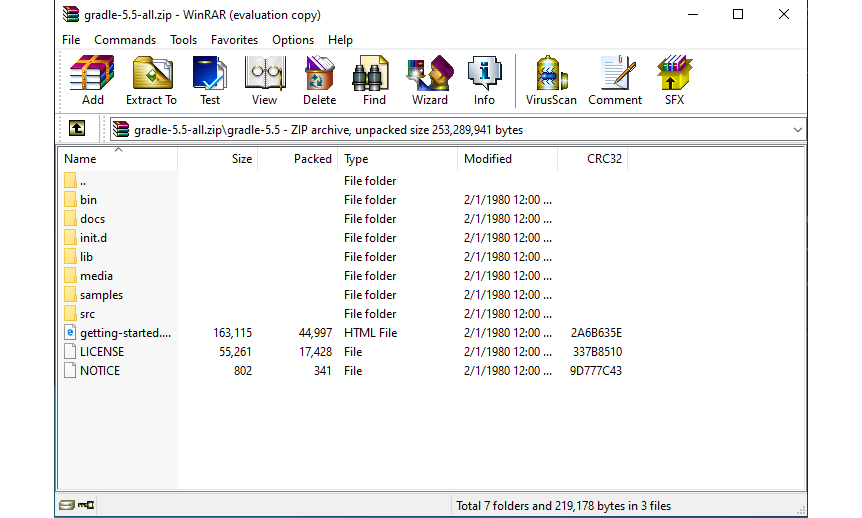Expand the address path dropdown arrow

[x=798, y=130]
